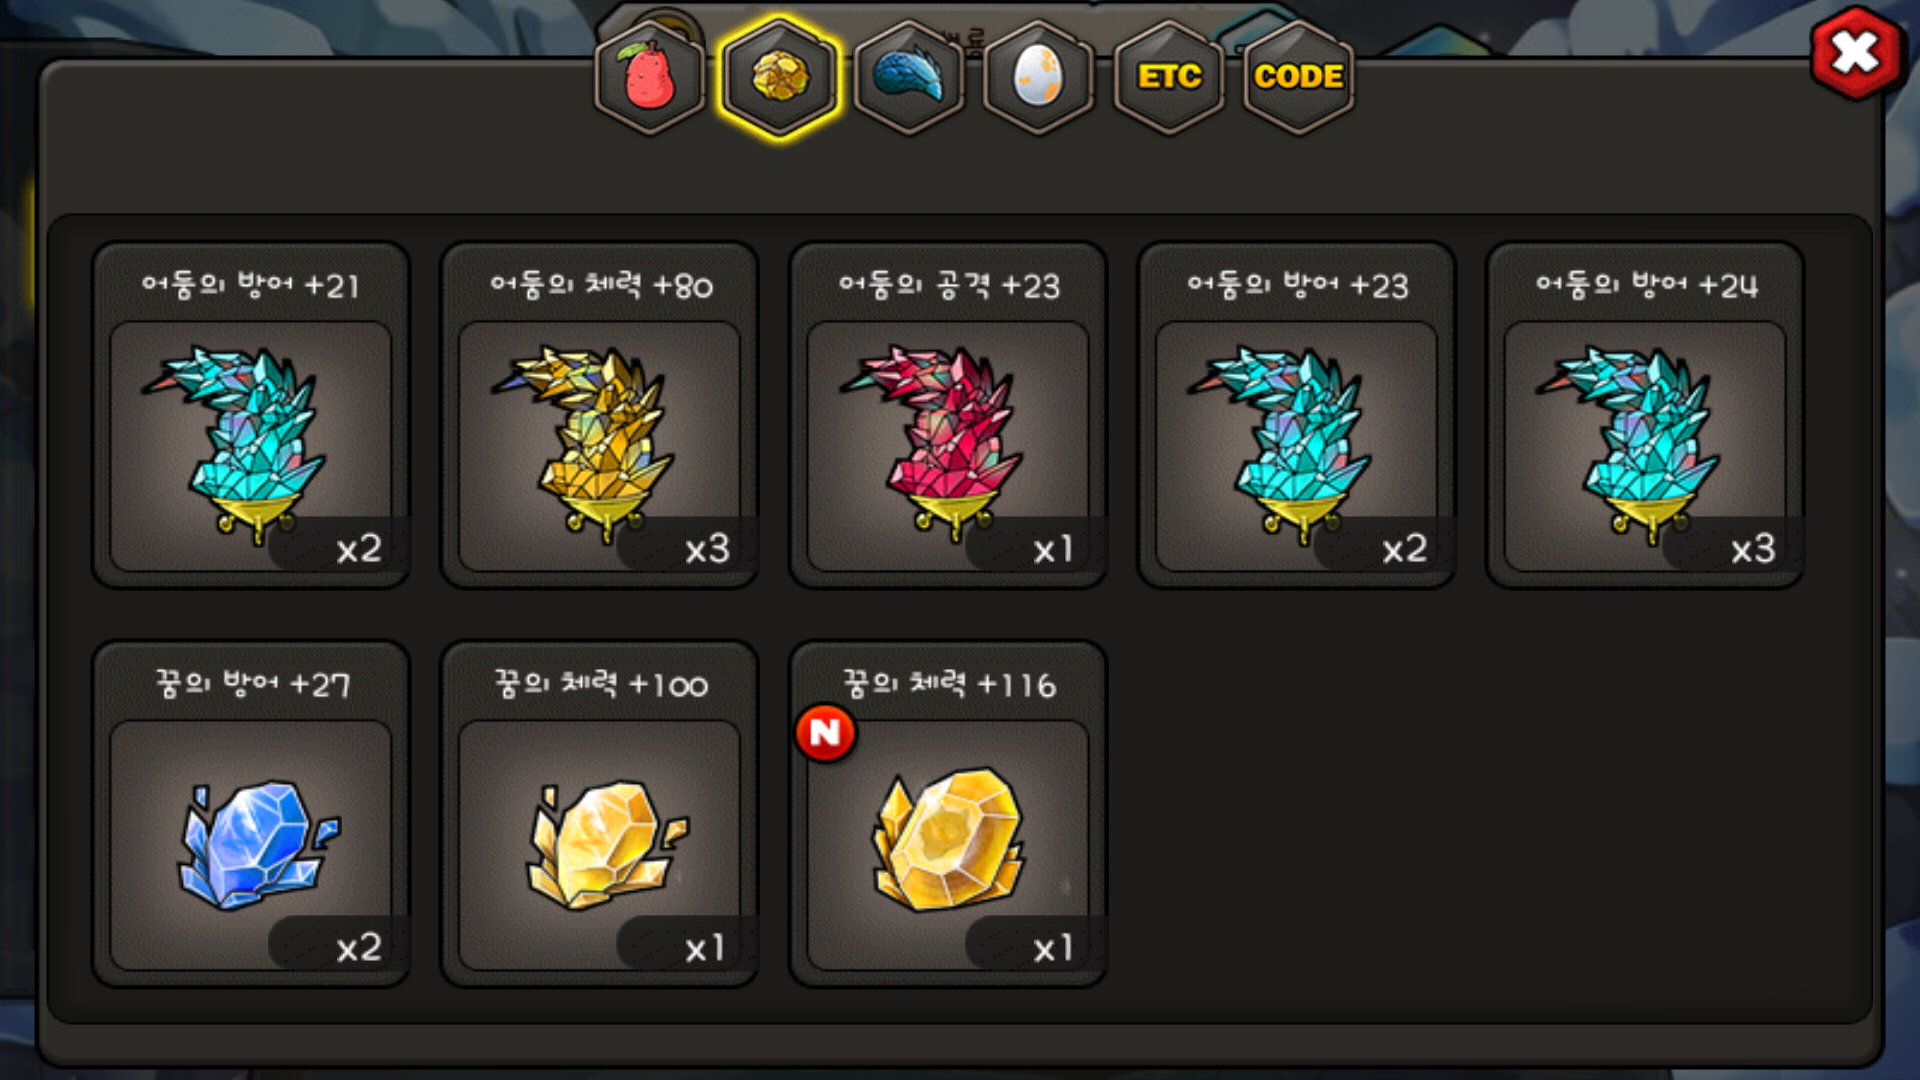Viewport: 1920px width, 1080px height.
Task: Select the yellow 어둠의 체력 +80 crystal
Action: 600,415
